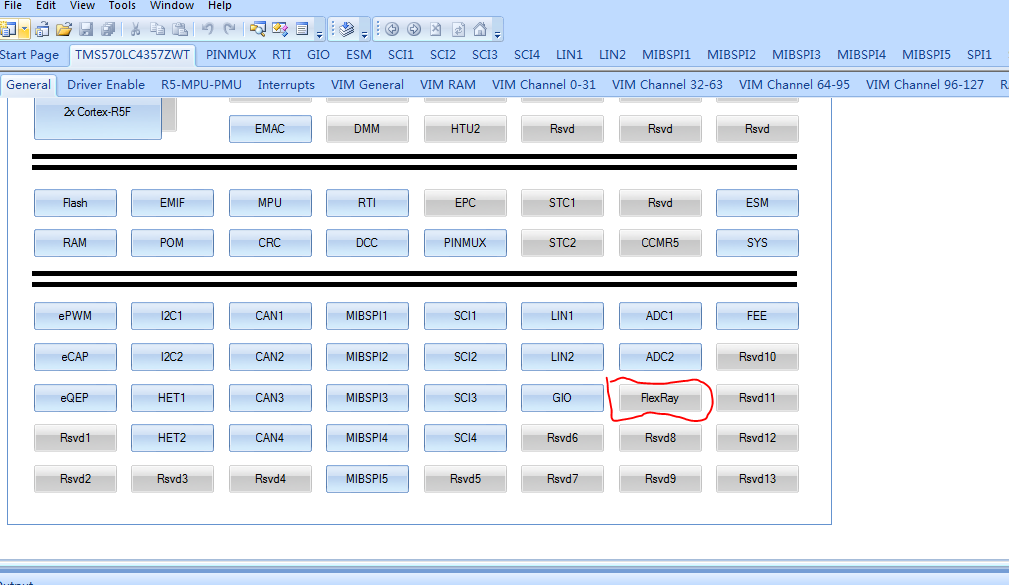The image size is (1009, 585).
Task: Click the ADC1 module button
Action: 660,316
